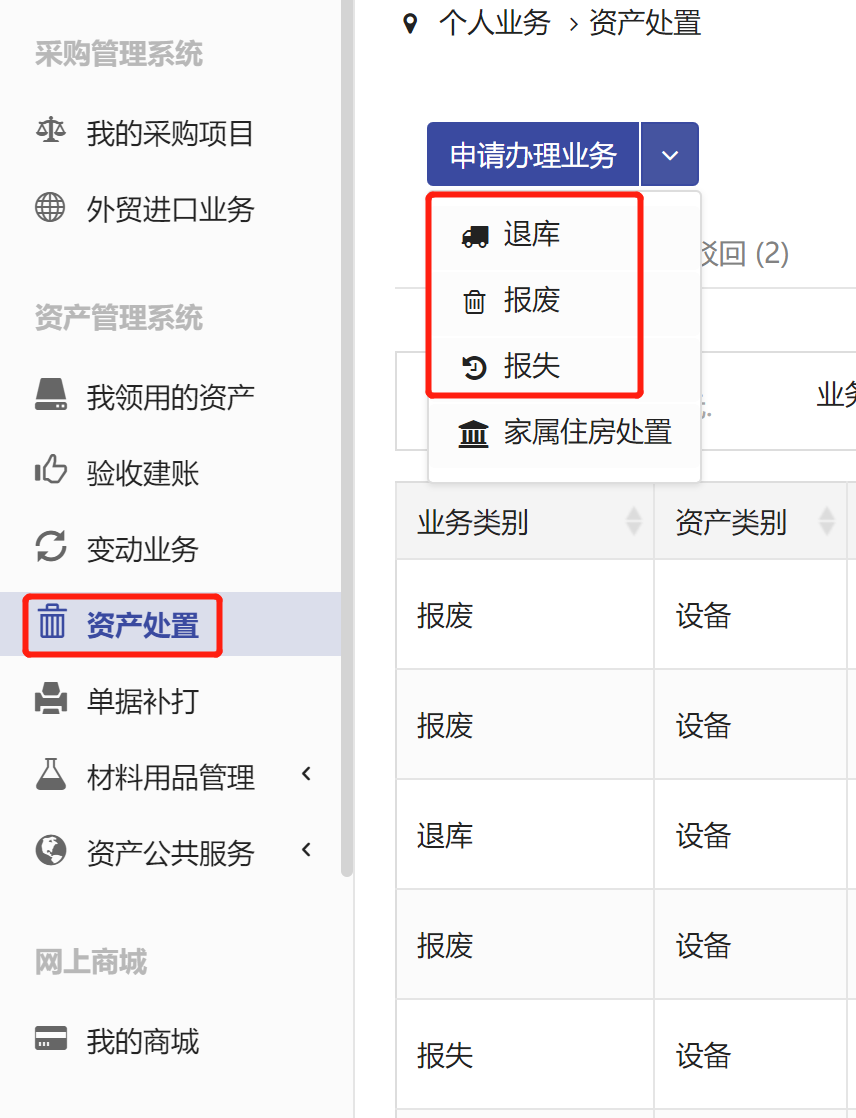Click the flask icon for 材料用品管理
856x1118 pixels.
click(50, 775)
